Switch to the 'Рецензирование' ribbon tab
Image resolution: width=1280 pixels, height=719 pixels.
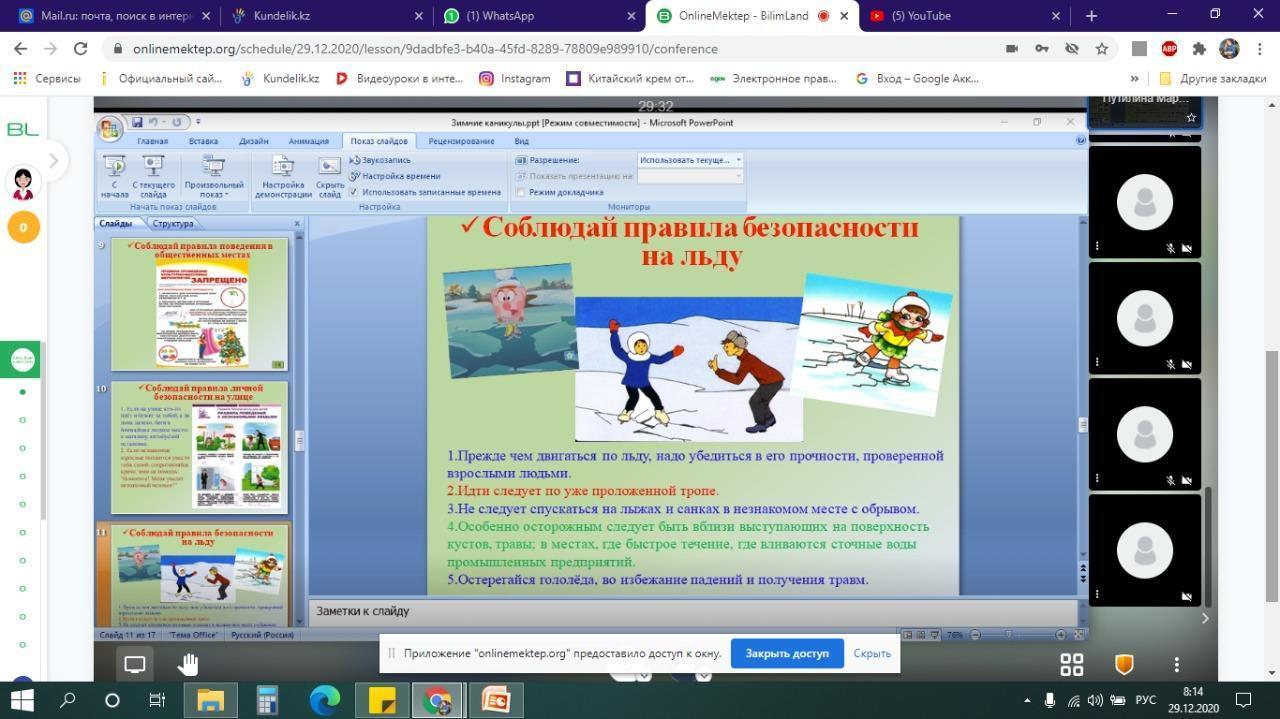(x=461, y=141)
